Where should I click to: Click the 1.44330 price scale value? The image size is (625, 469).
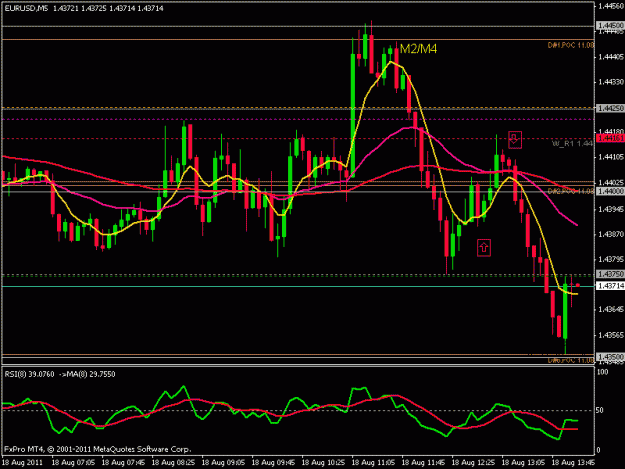coord(611,82)
